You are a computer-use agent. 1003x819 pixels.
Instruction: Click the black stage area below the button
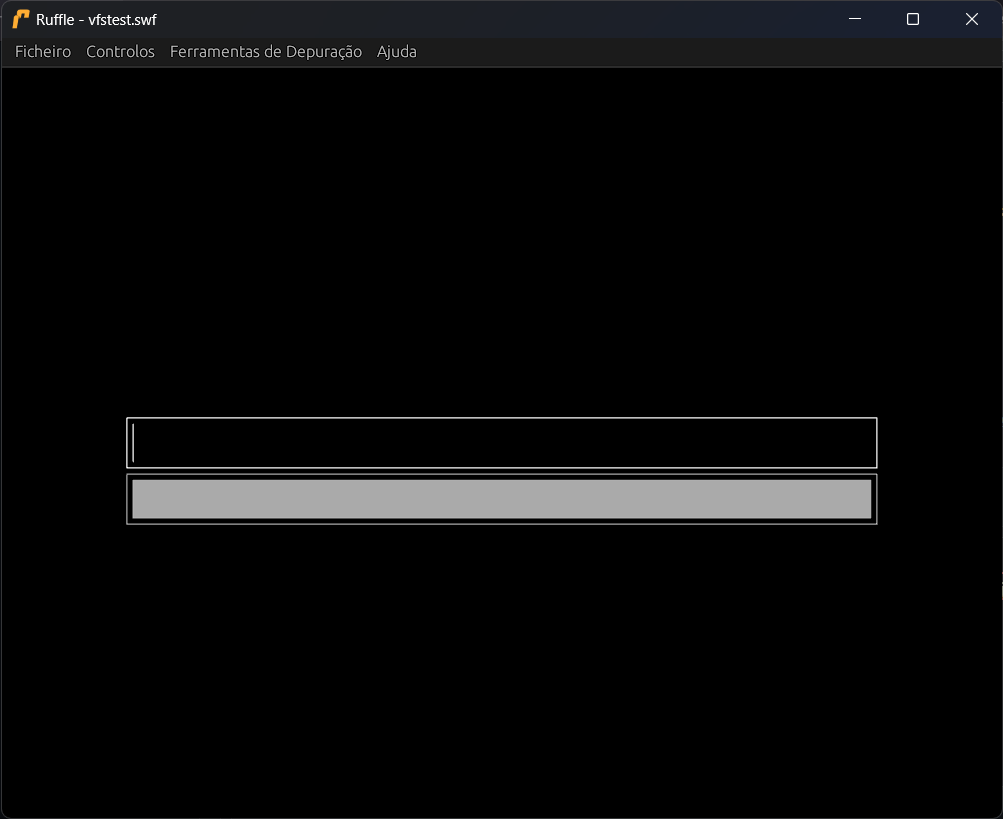pos(500,650)
